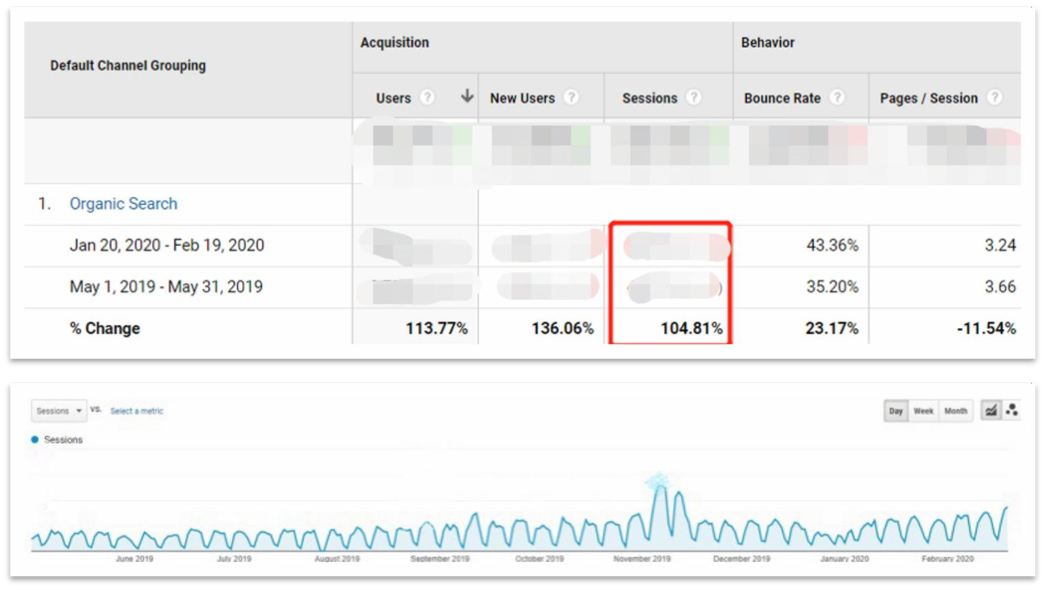The height and width of the screenshot is (590, 1046).
Task: Click February 2020 axis label
Action: [947, 559]
